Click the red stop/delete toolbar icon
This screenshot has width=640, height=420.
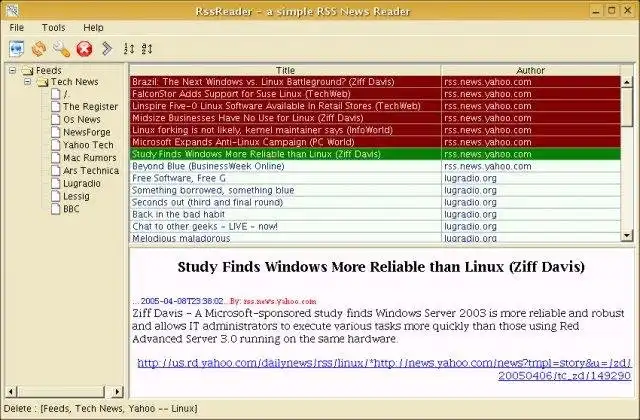click(x=84, y=49)
